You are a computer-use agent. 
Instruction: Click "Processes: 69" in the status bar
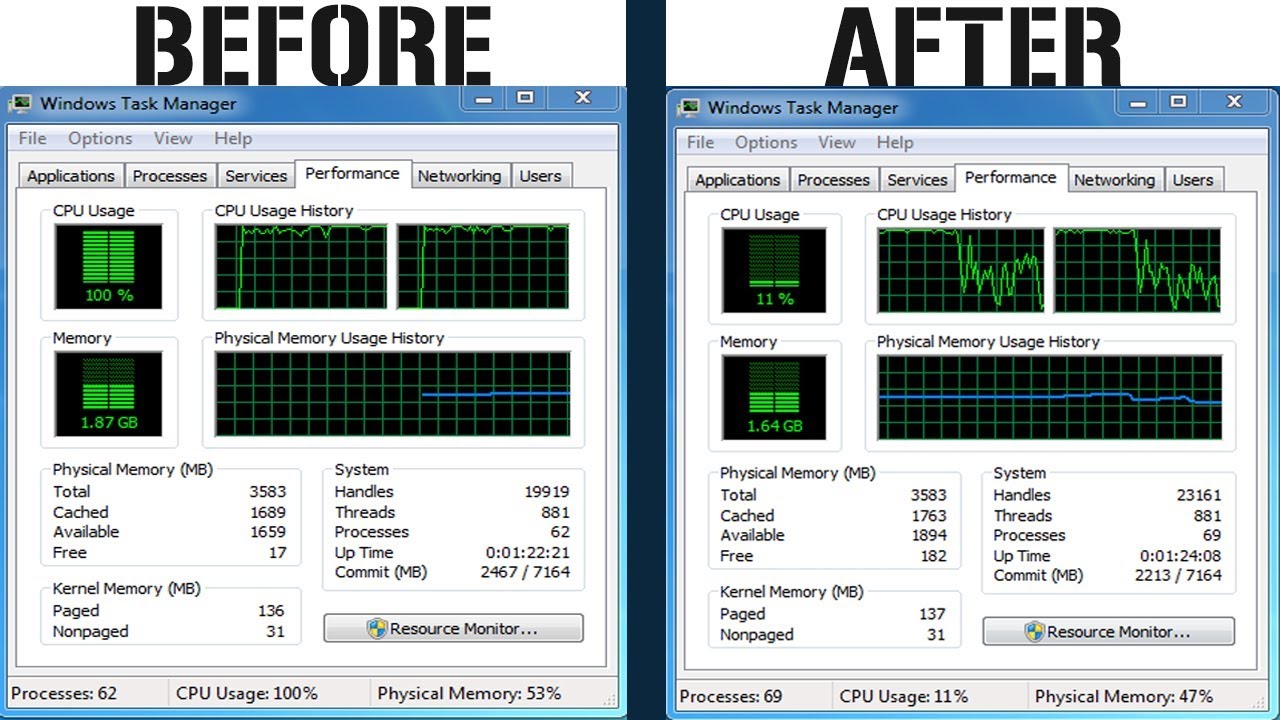click(x=731, y=697)
